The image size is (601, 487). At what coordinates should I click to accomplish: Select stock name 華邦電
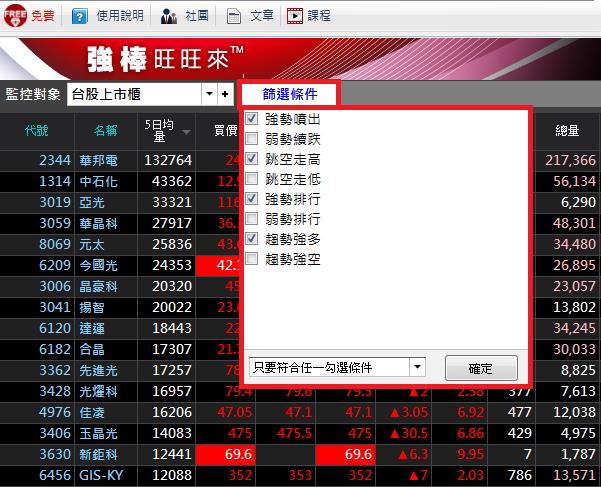click(x=99, y=160)
